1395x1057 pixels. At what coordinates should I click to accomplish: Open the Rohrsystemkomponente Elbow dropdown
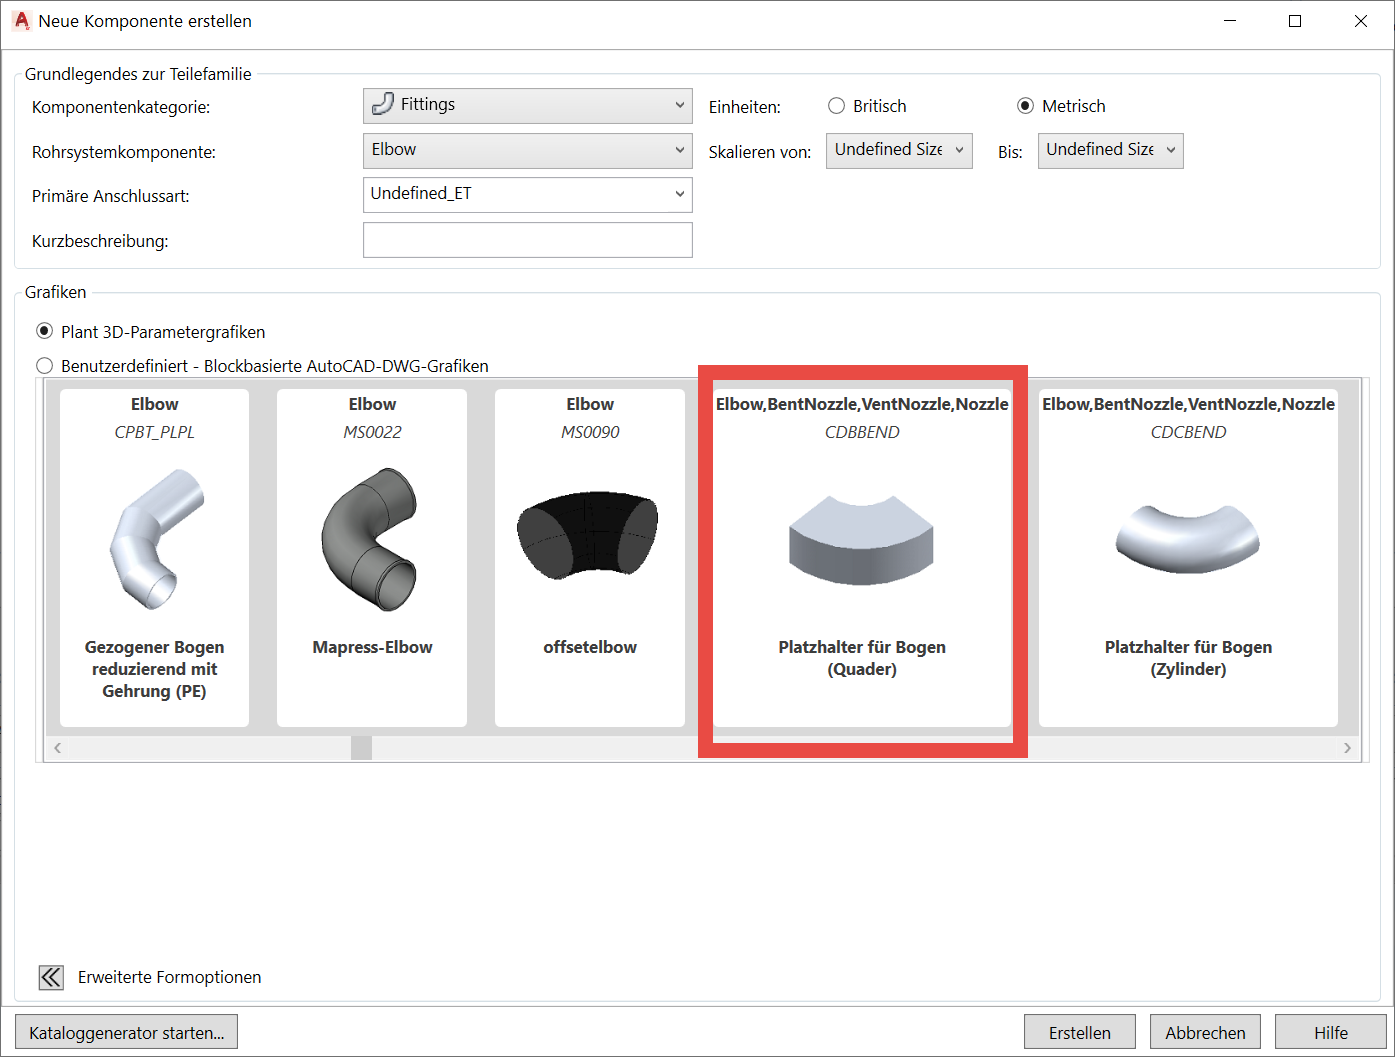pos(679,150)
